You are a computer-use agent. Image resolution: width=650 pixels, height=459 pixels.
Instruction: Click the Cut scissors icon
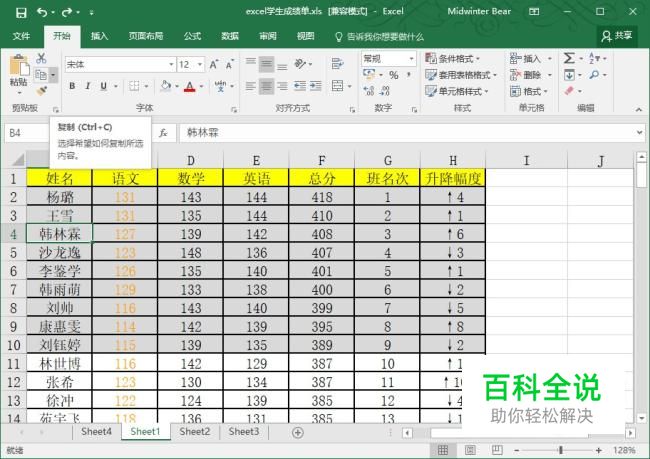pyautogui.click(x=42, y=59)
